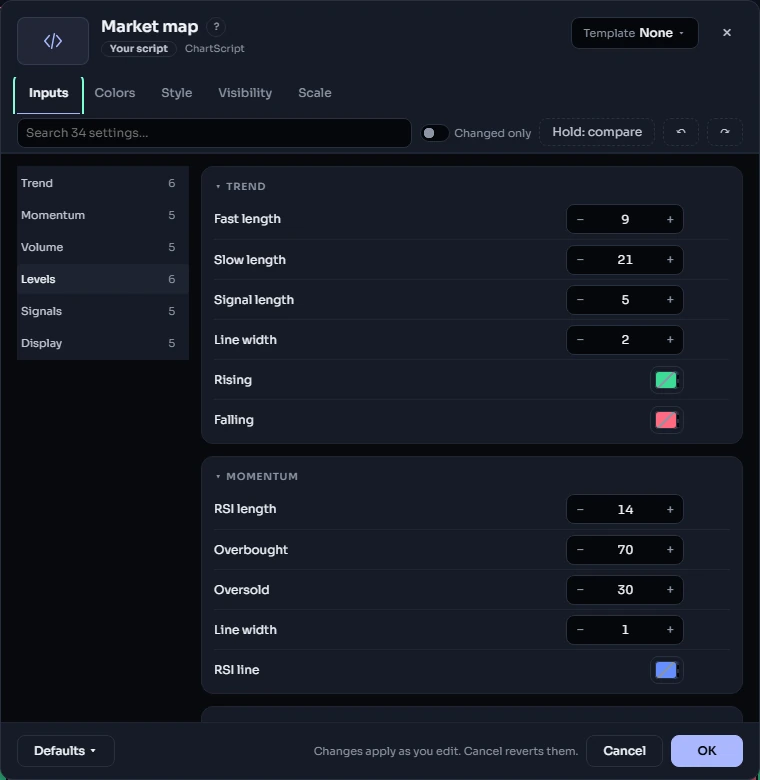Switch to the Visibility tab
The height and width of the screenshot is (780, 760).
click(x=245, y=93)
